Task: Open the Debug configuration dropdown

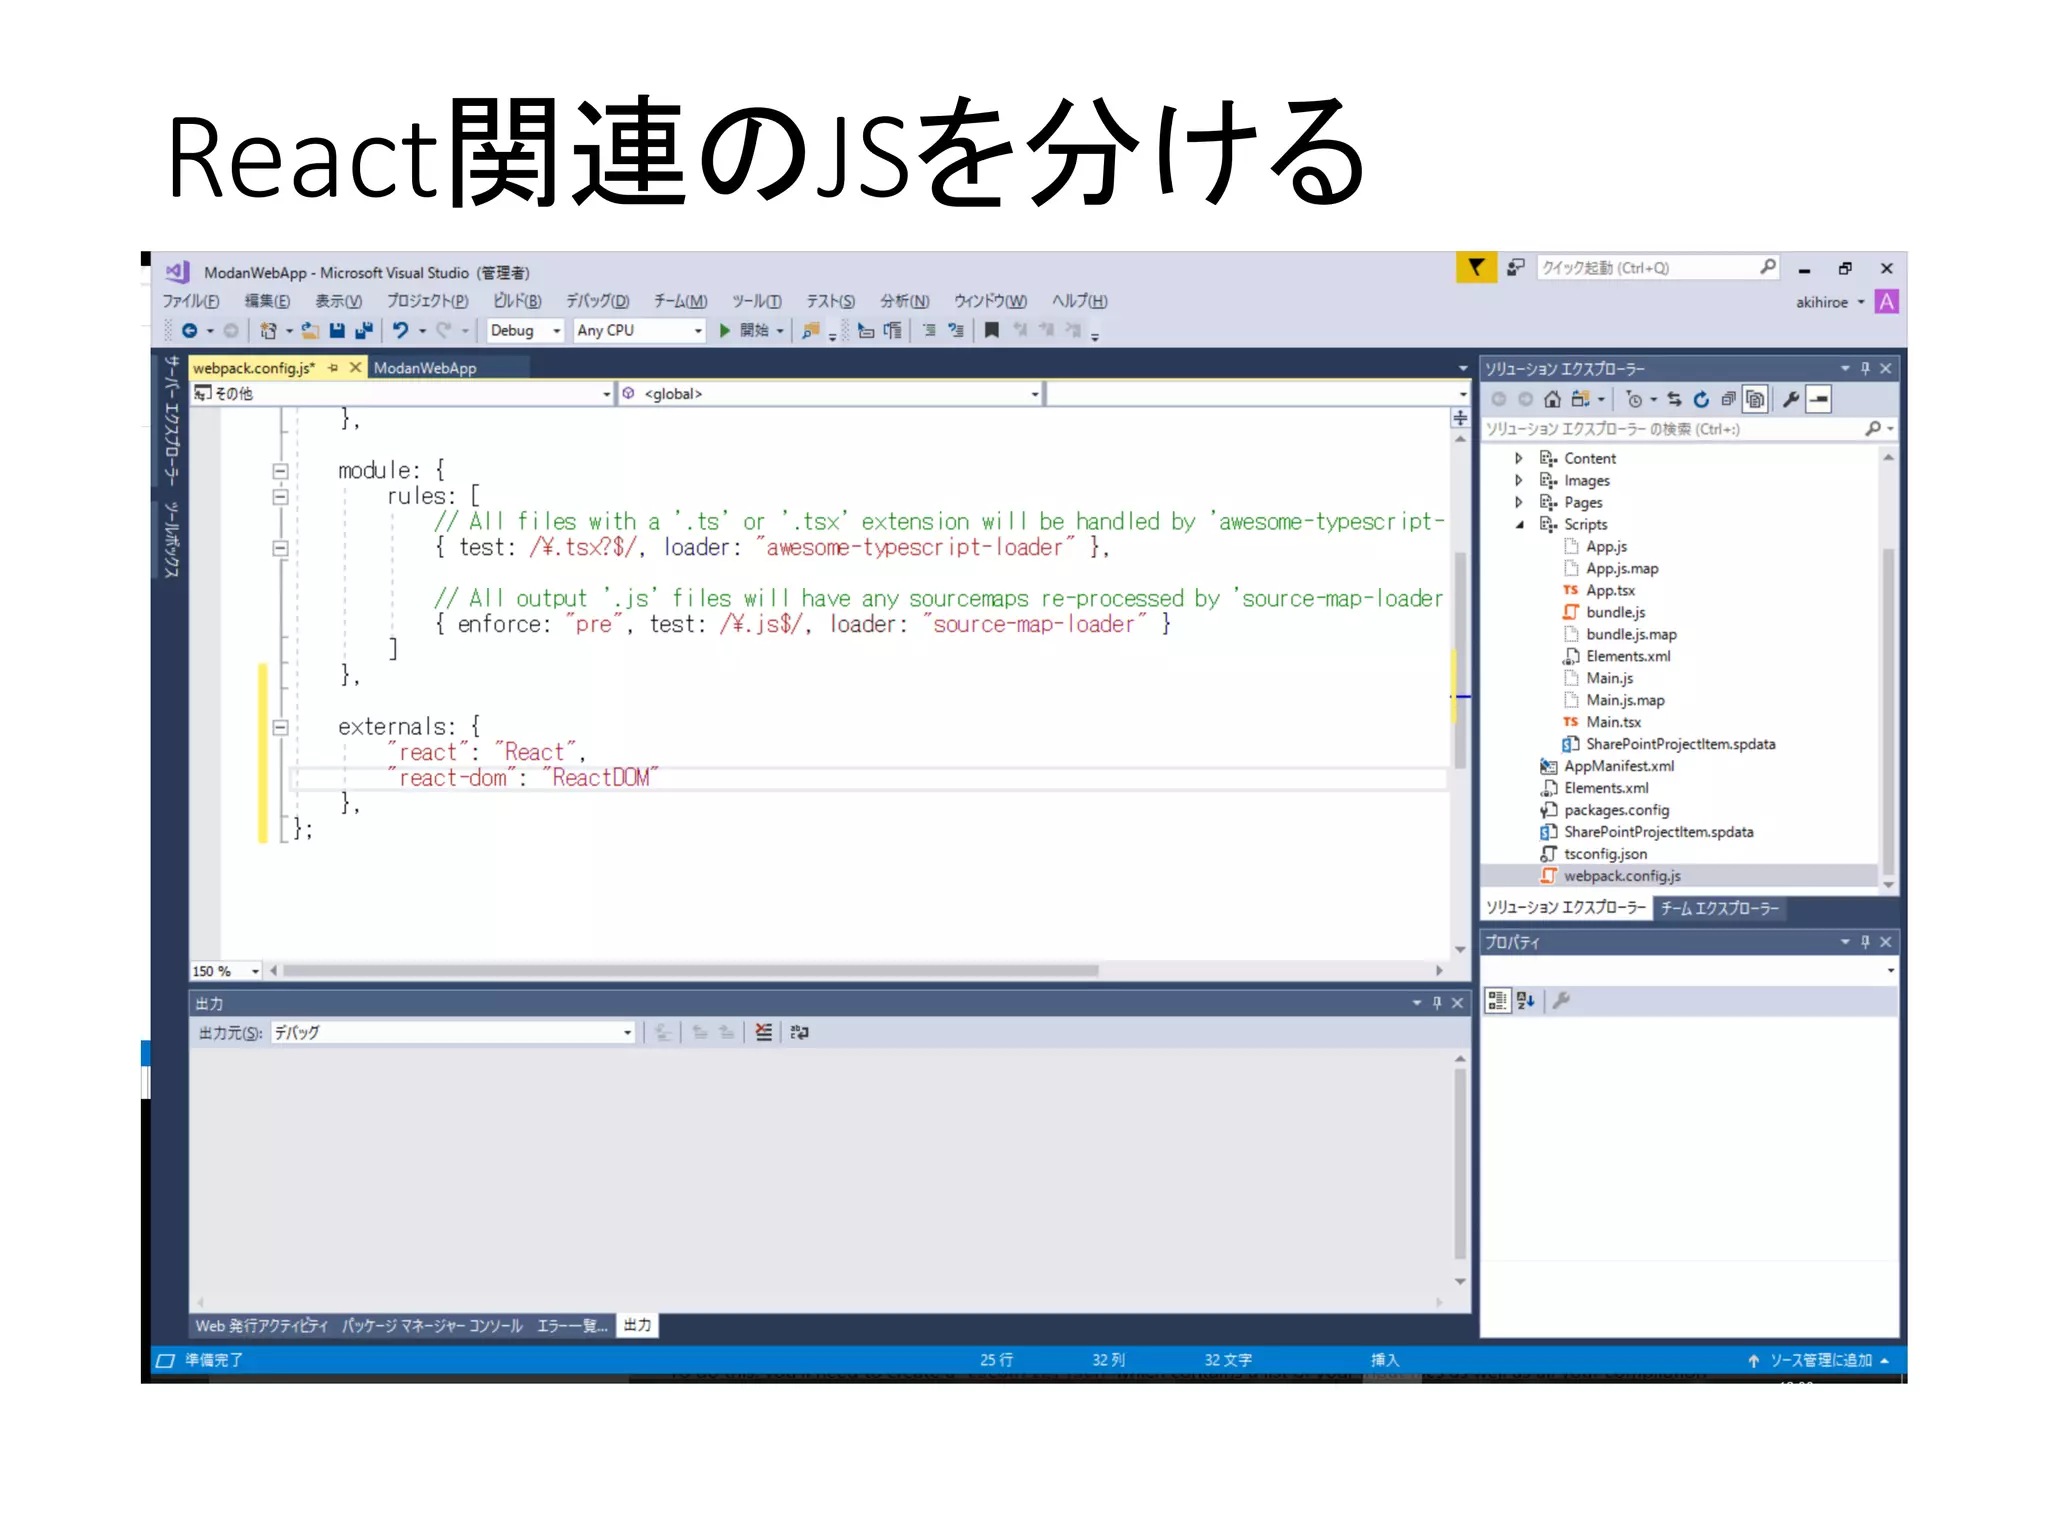Action: click(x=526, y=330)
